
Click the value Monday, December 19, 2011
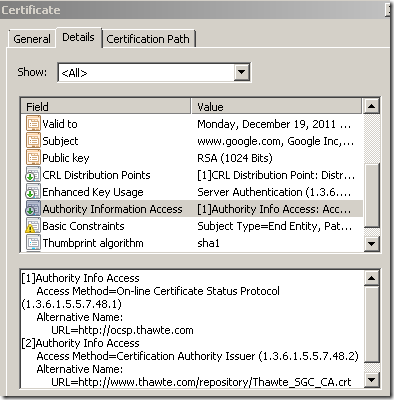click(x=274, y=124)
